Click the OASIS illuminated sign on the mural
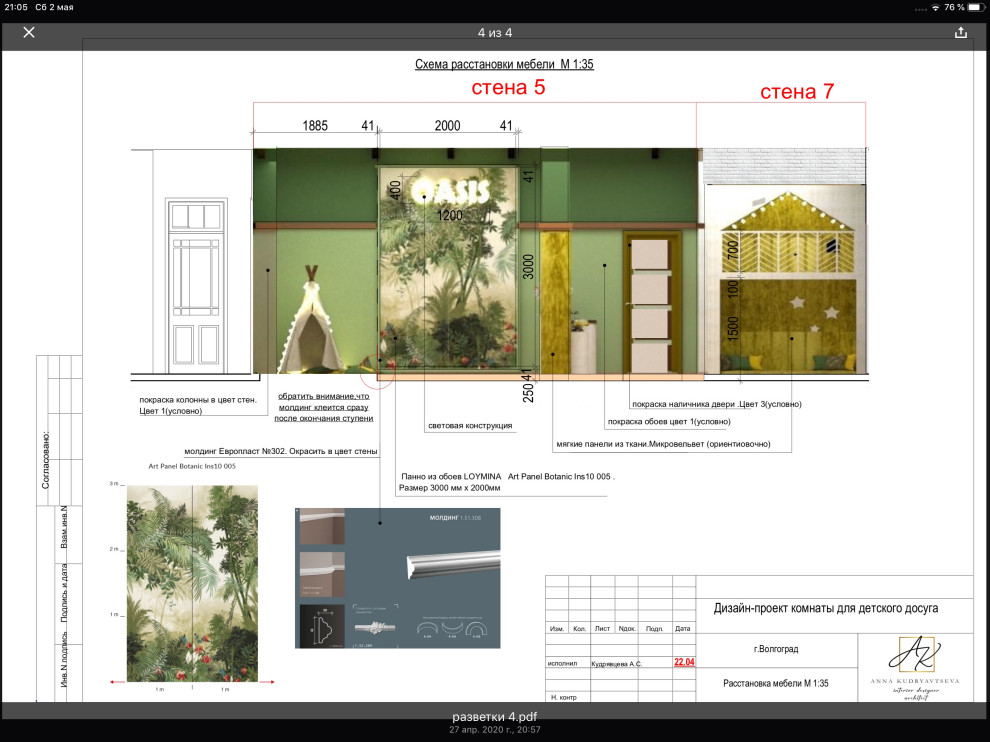This screenshot has height=742, width=990. coord(450,188)
